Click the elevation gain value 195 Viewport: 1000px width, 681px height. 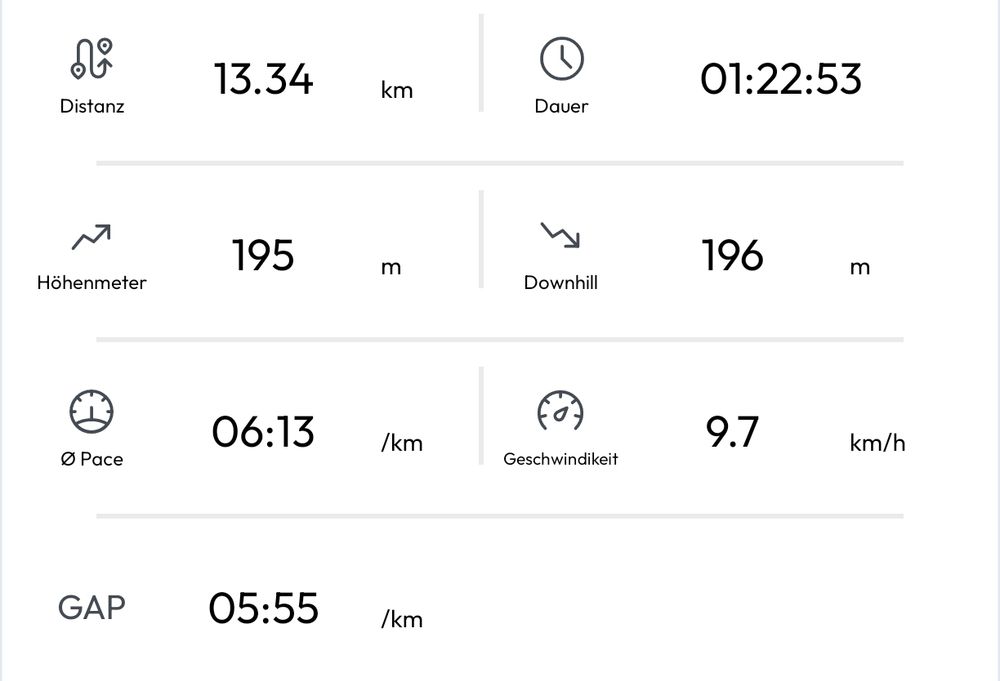pyautogui.click(x=263, y=256)
